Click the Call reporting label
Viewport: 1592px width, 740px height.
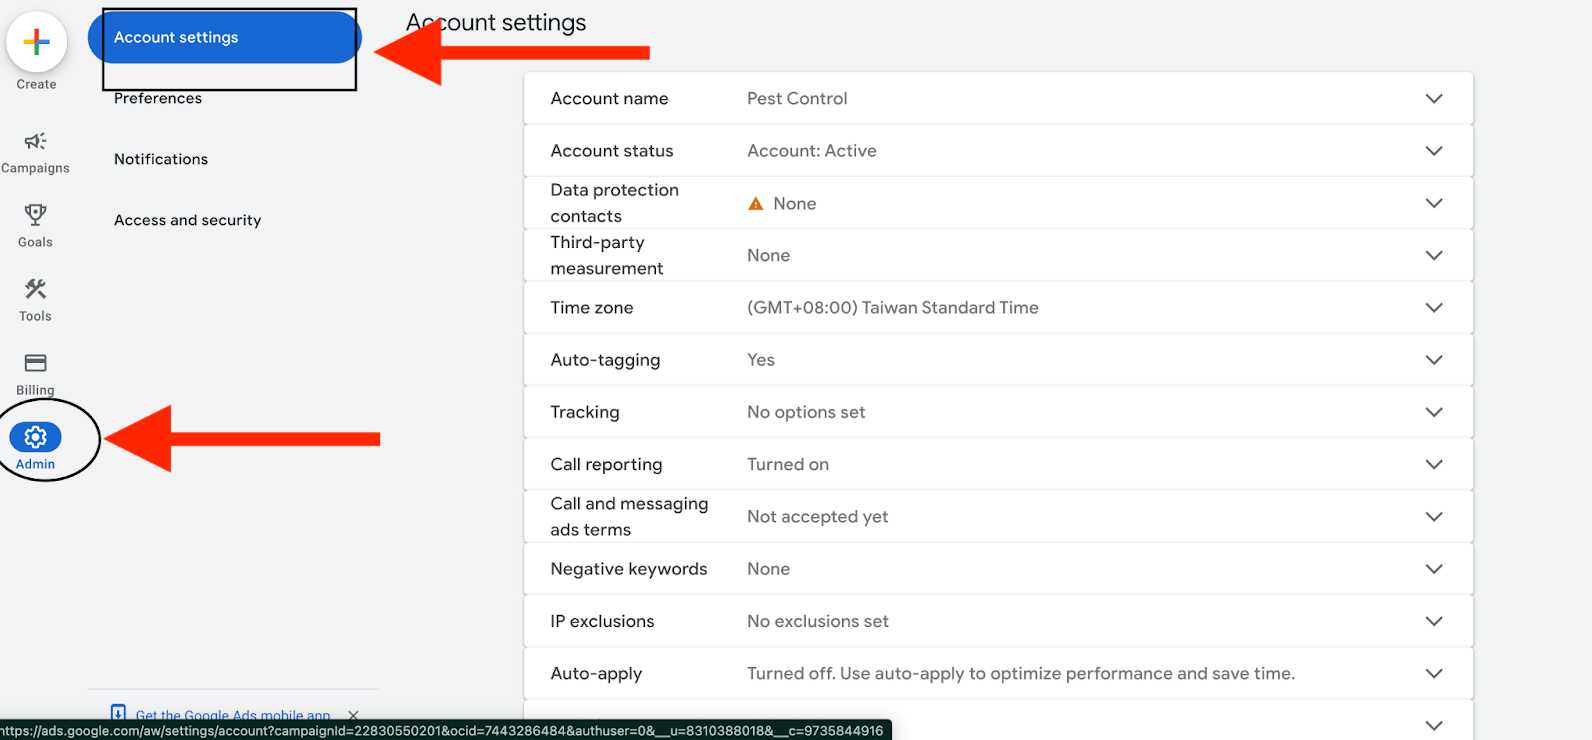click(x=606, y=464)
